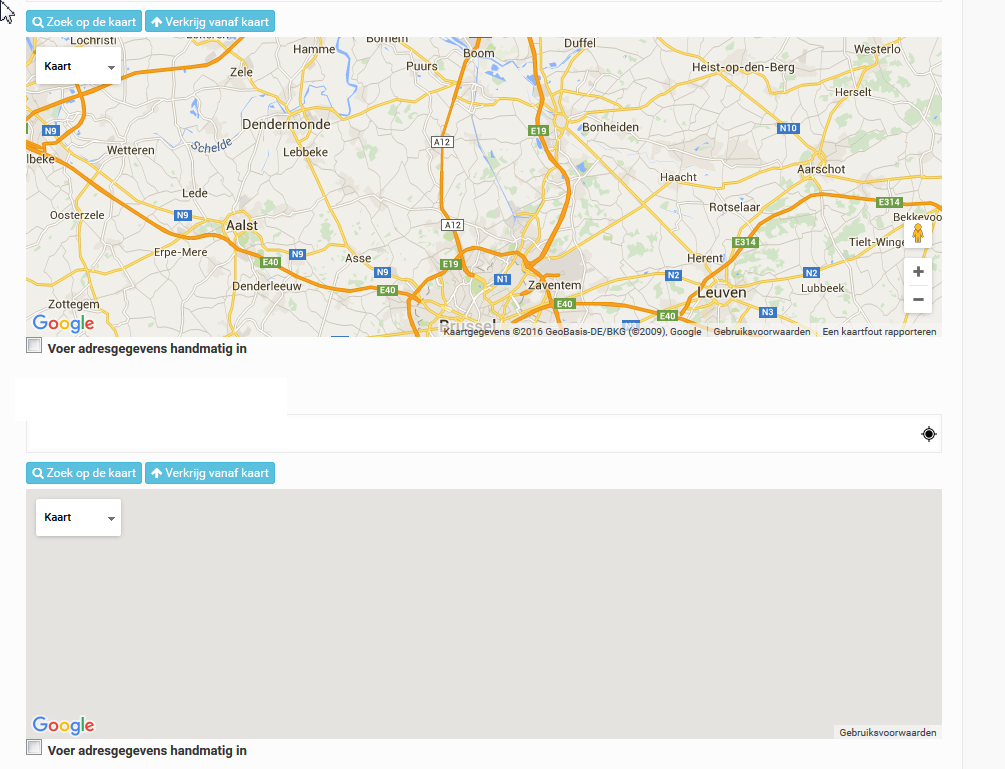Click the Street View pegman icon
Screen dimensions: 1005x769
(918, 233)
